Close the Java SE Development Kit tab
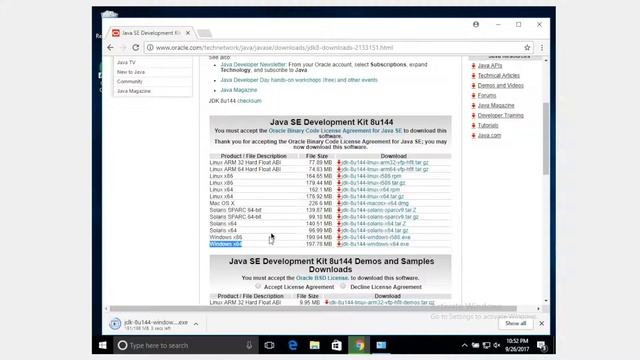640x360 pixels. (188, 33)
